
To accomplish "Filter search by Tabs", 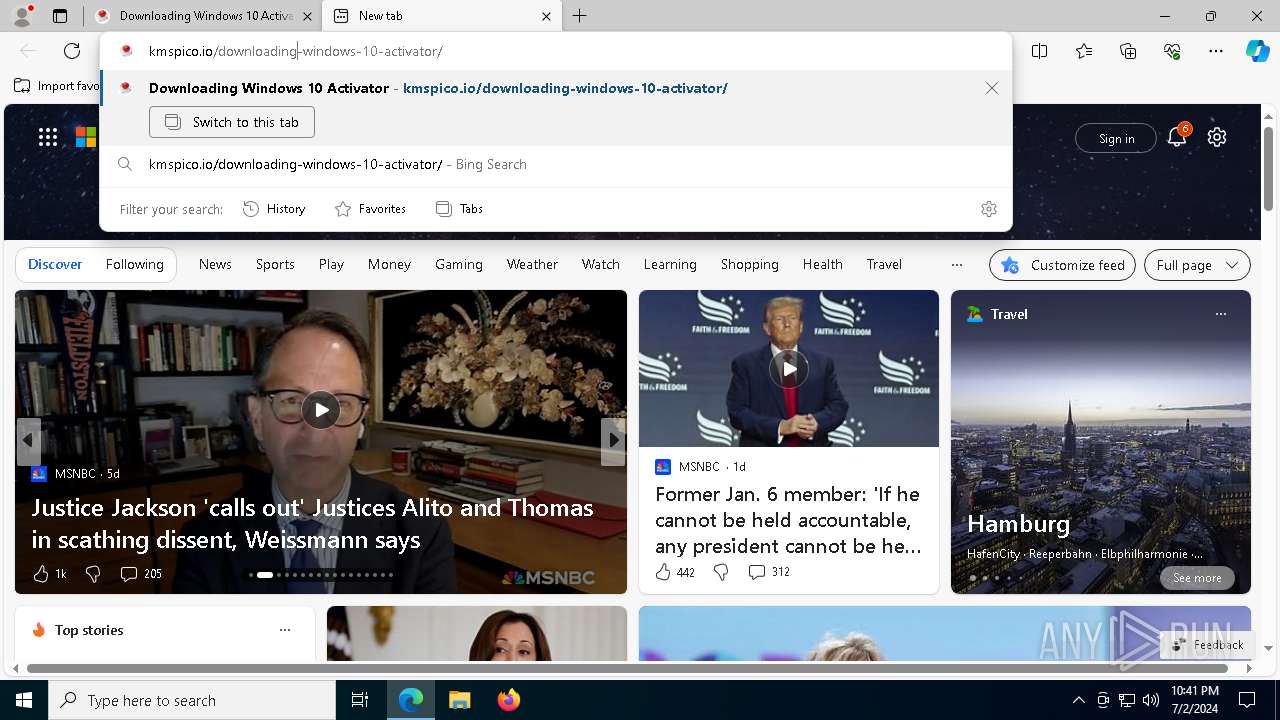I will (459, 209).
